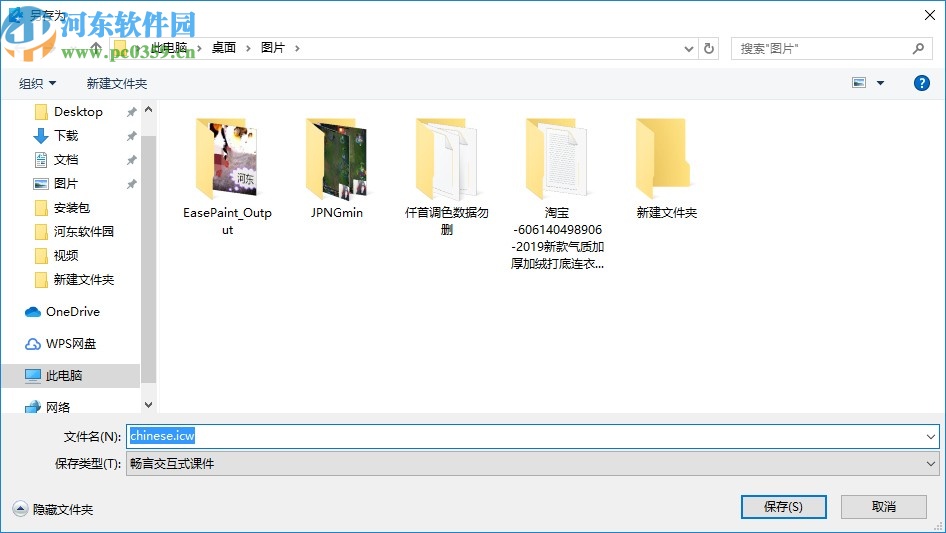
Task: Open the EasePaint_Output folder icon
Action: [x=227, y=159]
